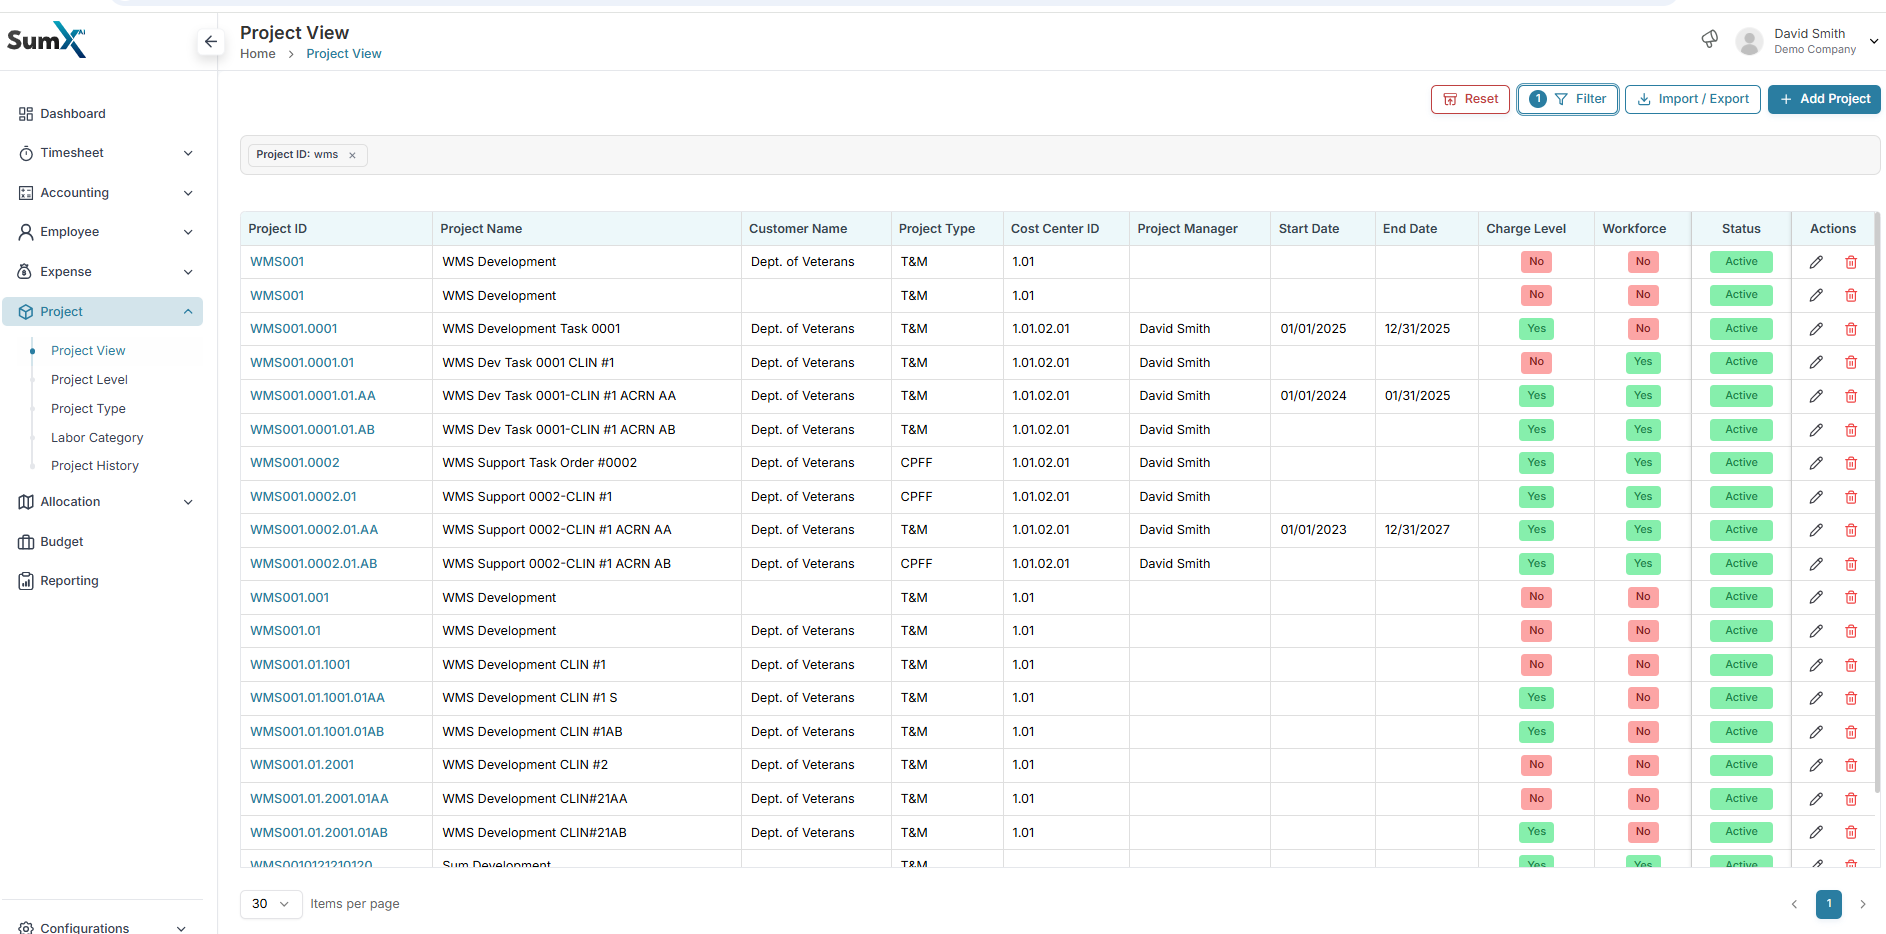
Task: Edit project WMS001.01.1001.01AA pencil icon
Action: point(1816,698)
